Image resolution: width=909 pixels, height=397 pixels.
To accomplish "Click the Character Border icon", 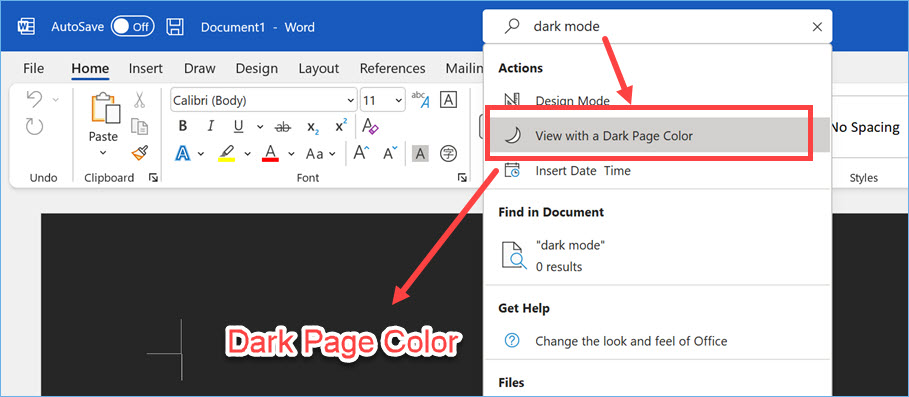I will [448, 100].
